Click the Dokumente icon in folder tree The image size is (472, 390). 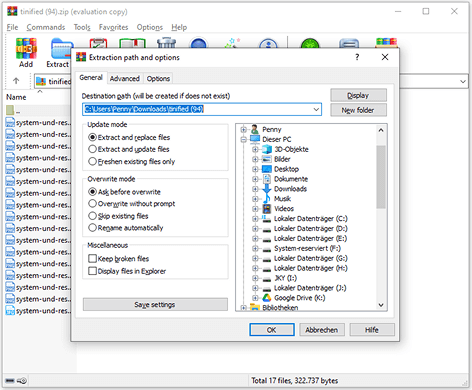(267, 179)
